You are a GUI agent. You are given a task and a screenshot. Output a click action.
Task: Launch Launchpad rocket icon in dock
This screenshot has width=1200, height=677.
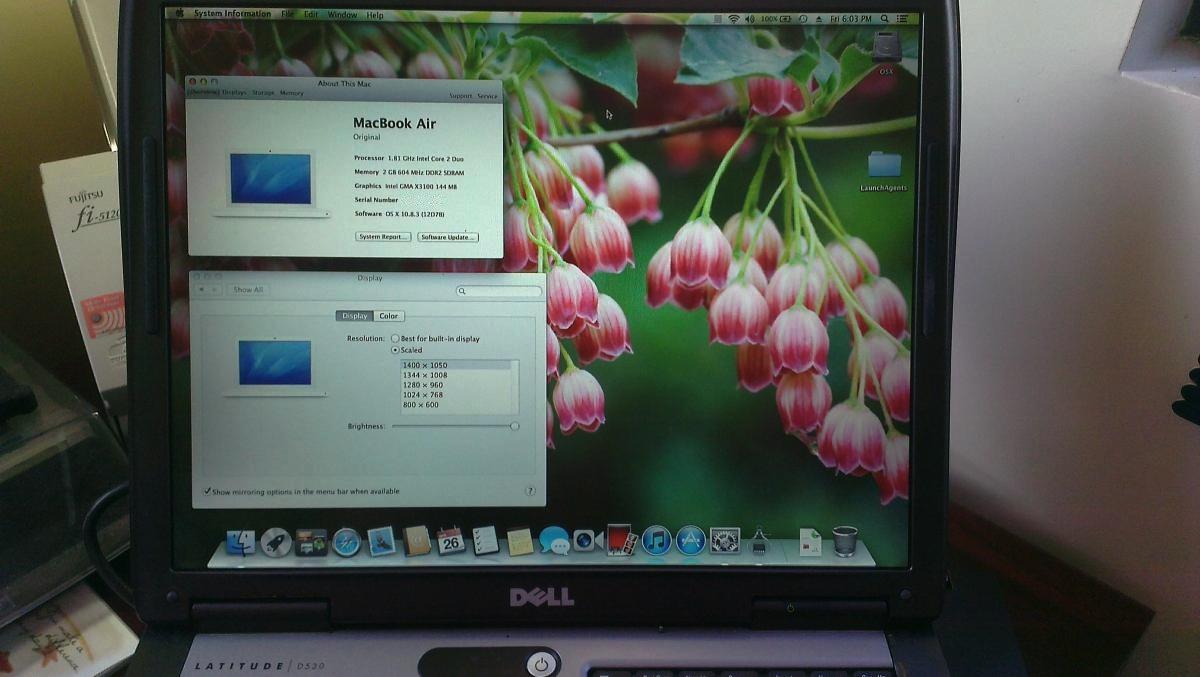pos(276,543)
